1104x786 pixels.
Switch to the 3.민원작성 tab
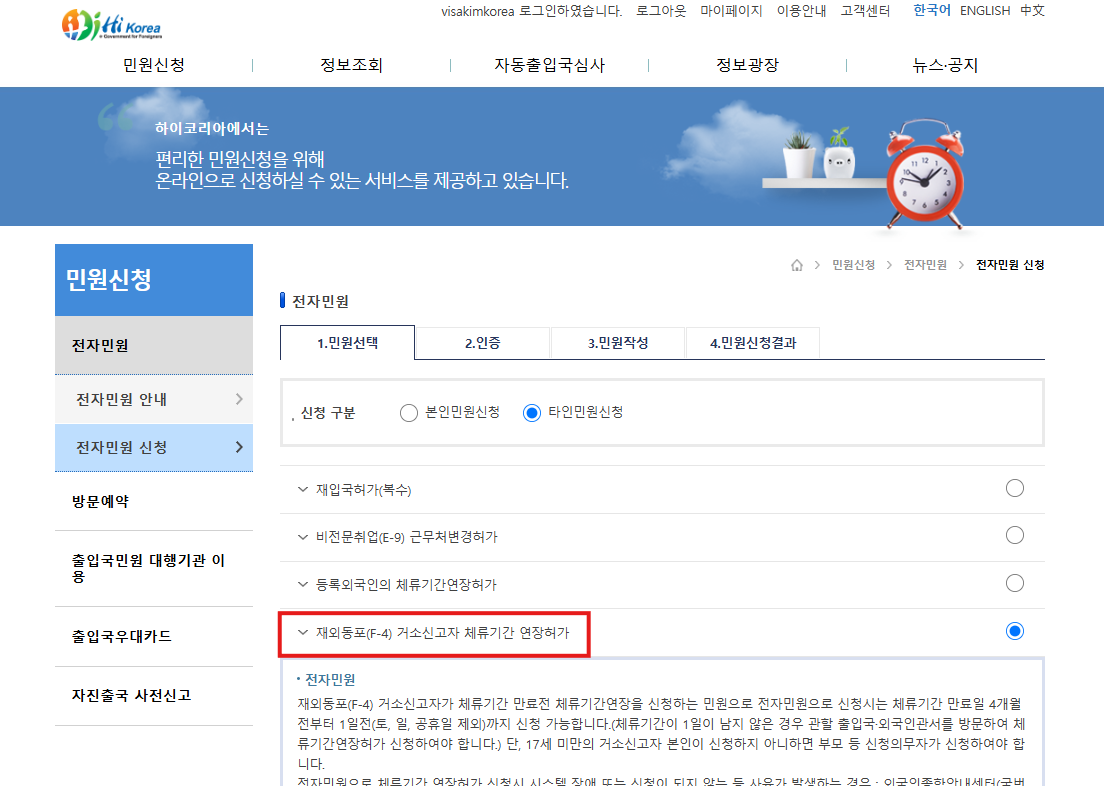pyautogui.click(x=618, y=344)
